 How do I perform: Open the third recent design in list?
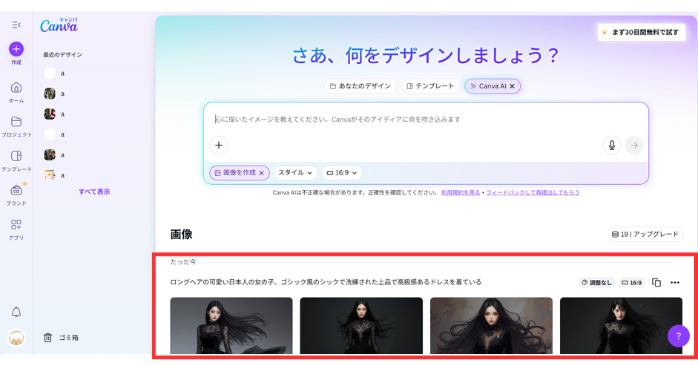coord(54,114)
